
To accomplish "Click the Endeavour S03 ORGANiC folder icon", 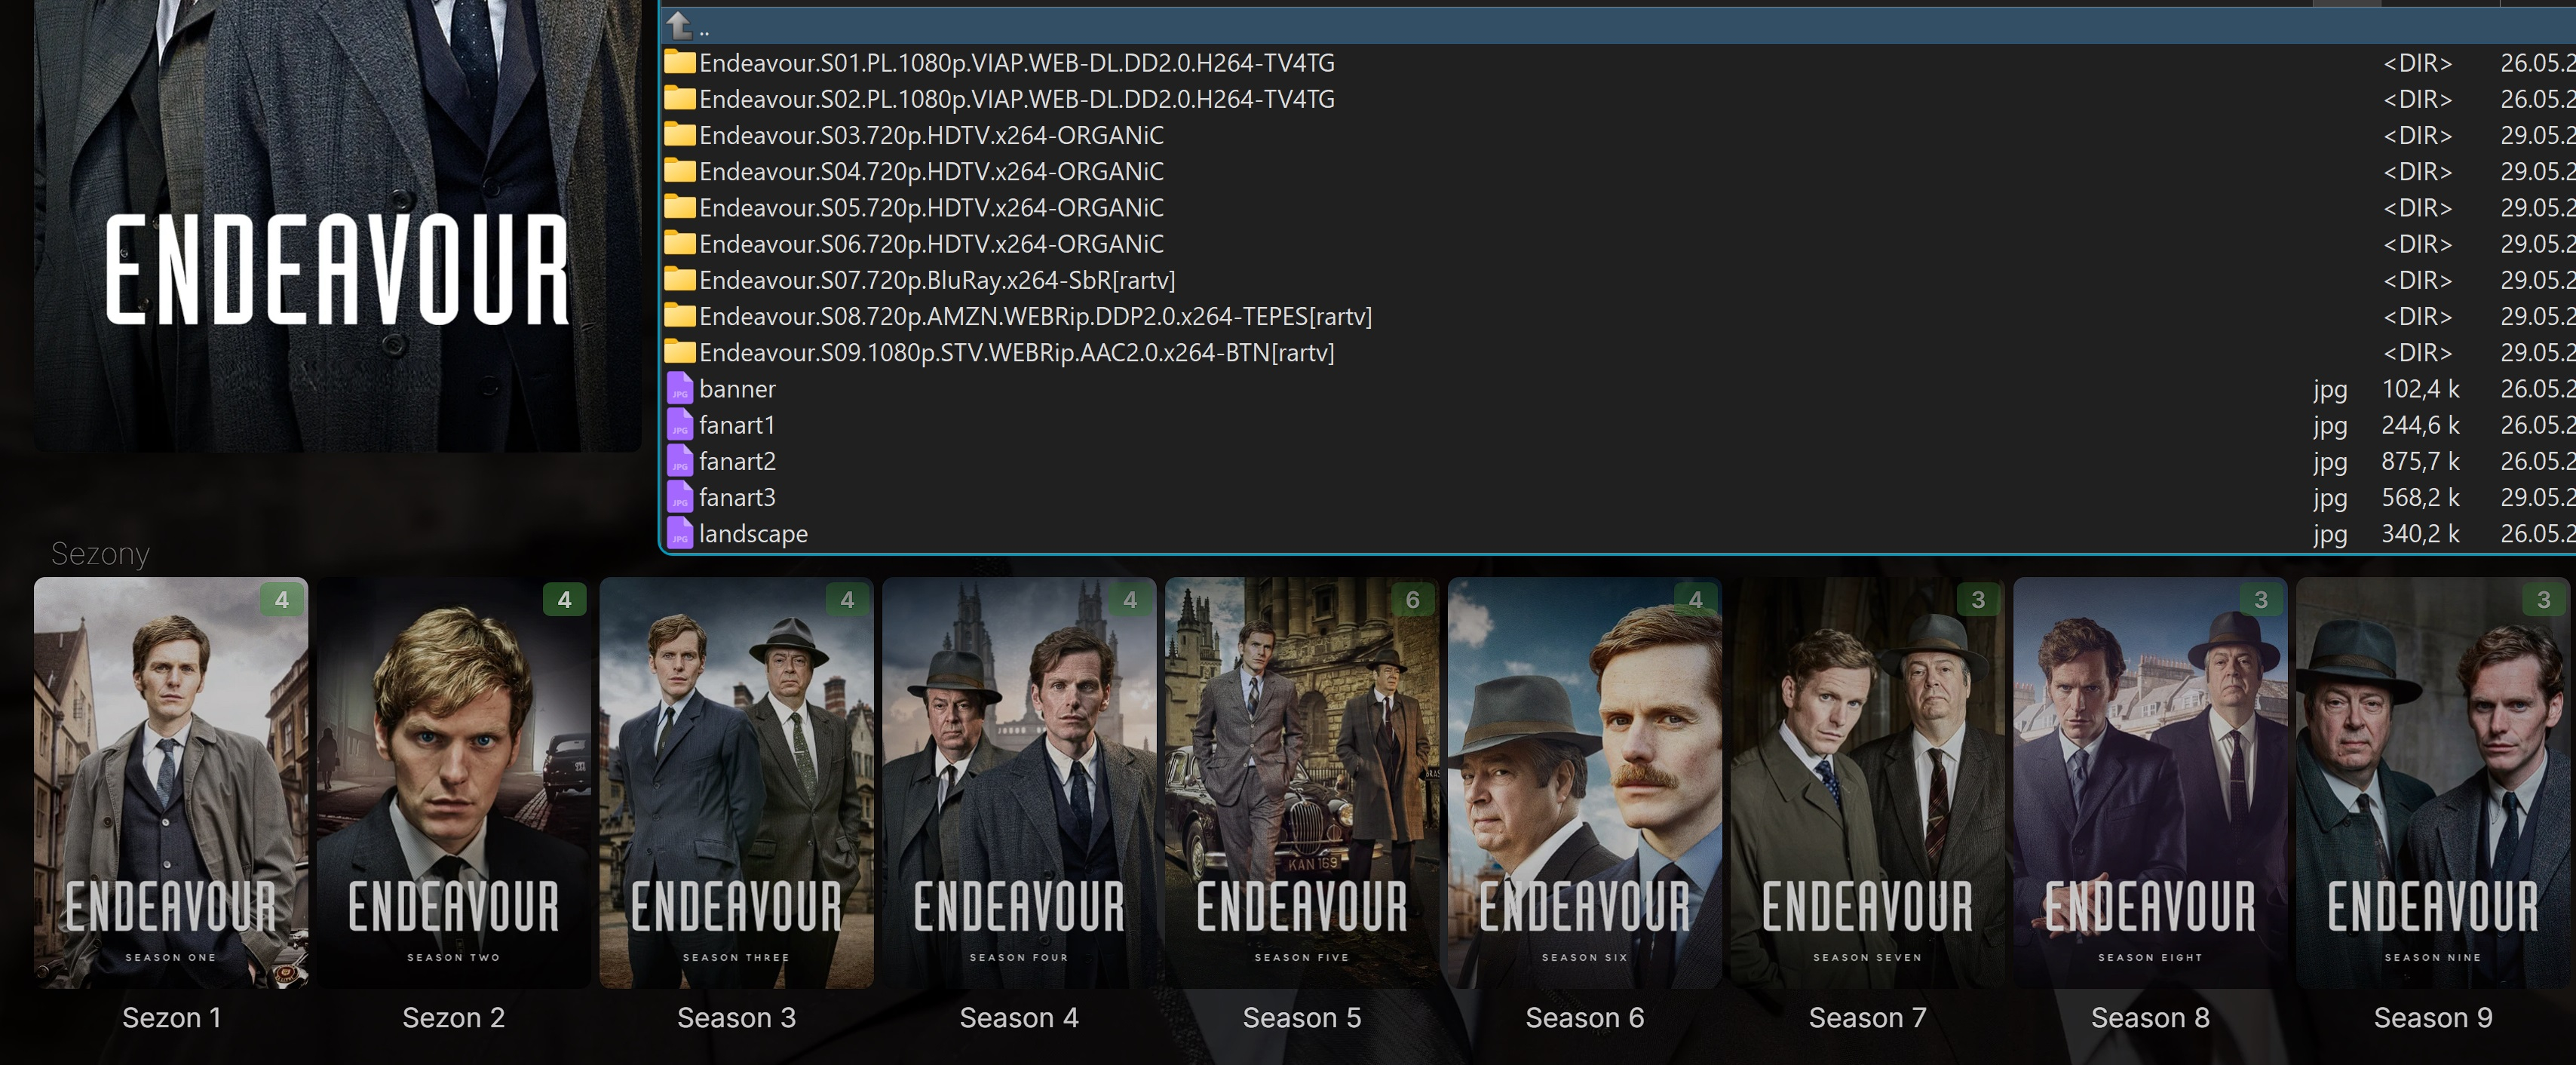I will tap(680, 135).
